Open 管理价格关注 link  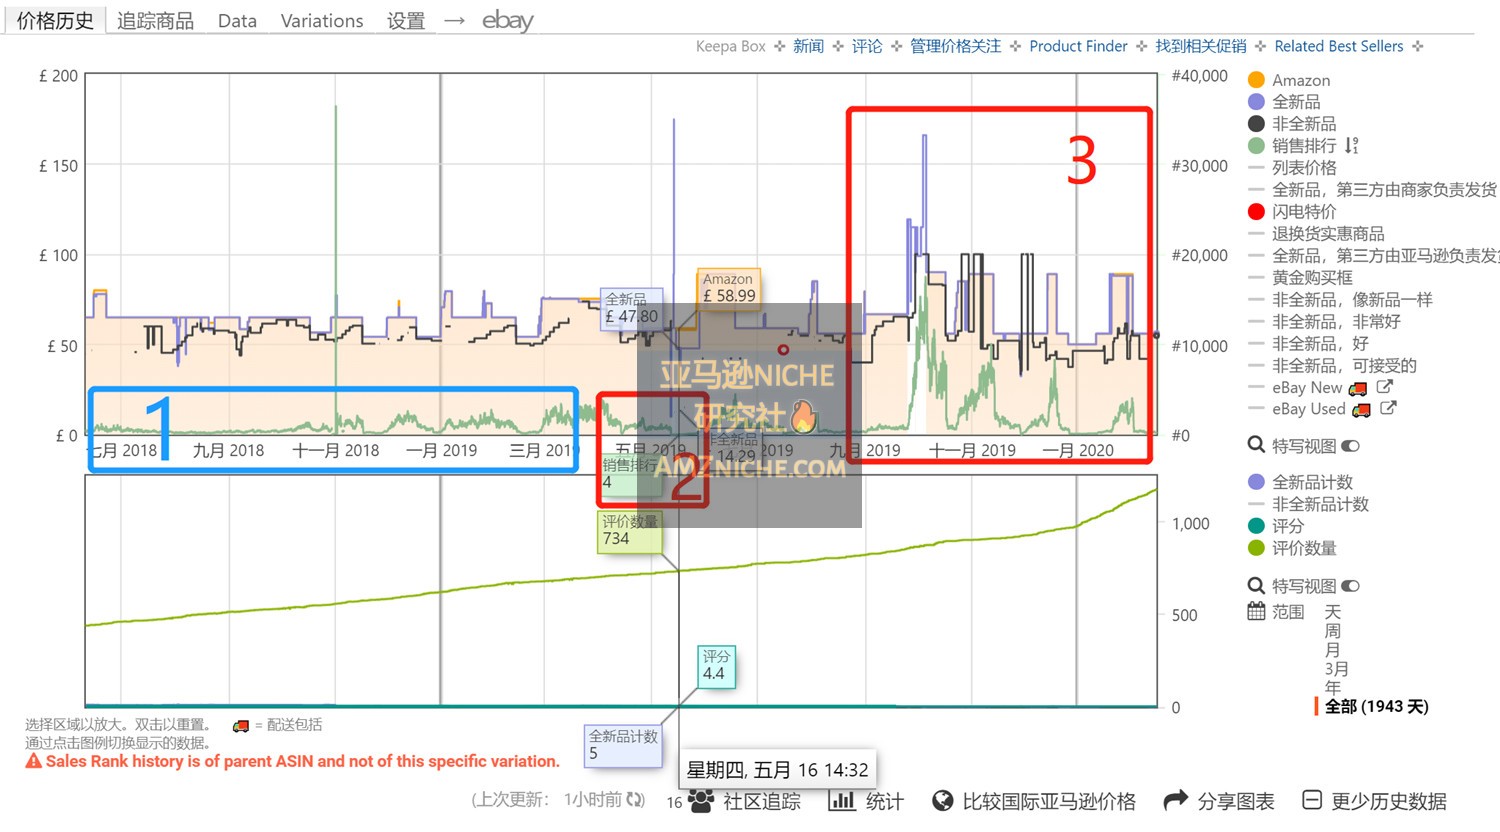pyautogui.click(x=955, y=46)
